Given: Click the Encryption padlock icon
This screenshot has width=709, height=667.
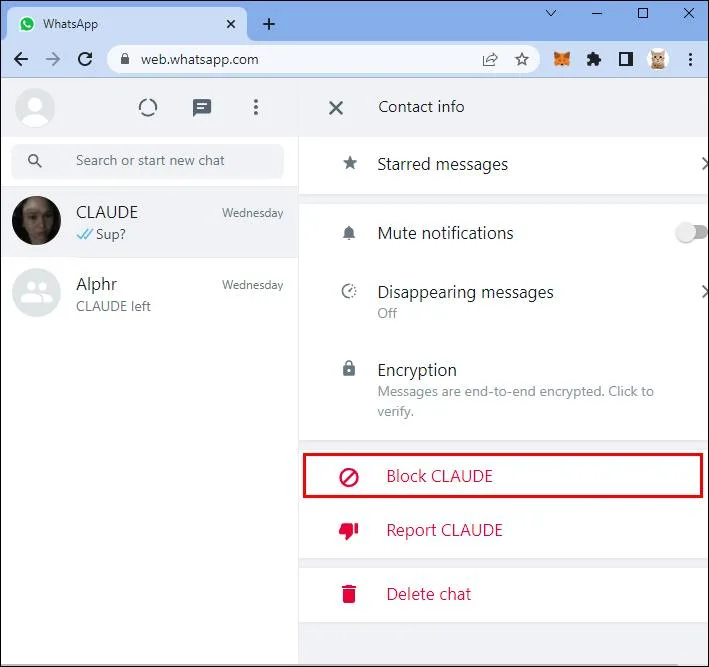Looking at the screenshot, I should pyautogui.click(x=349, y=369).
